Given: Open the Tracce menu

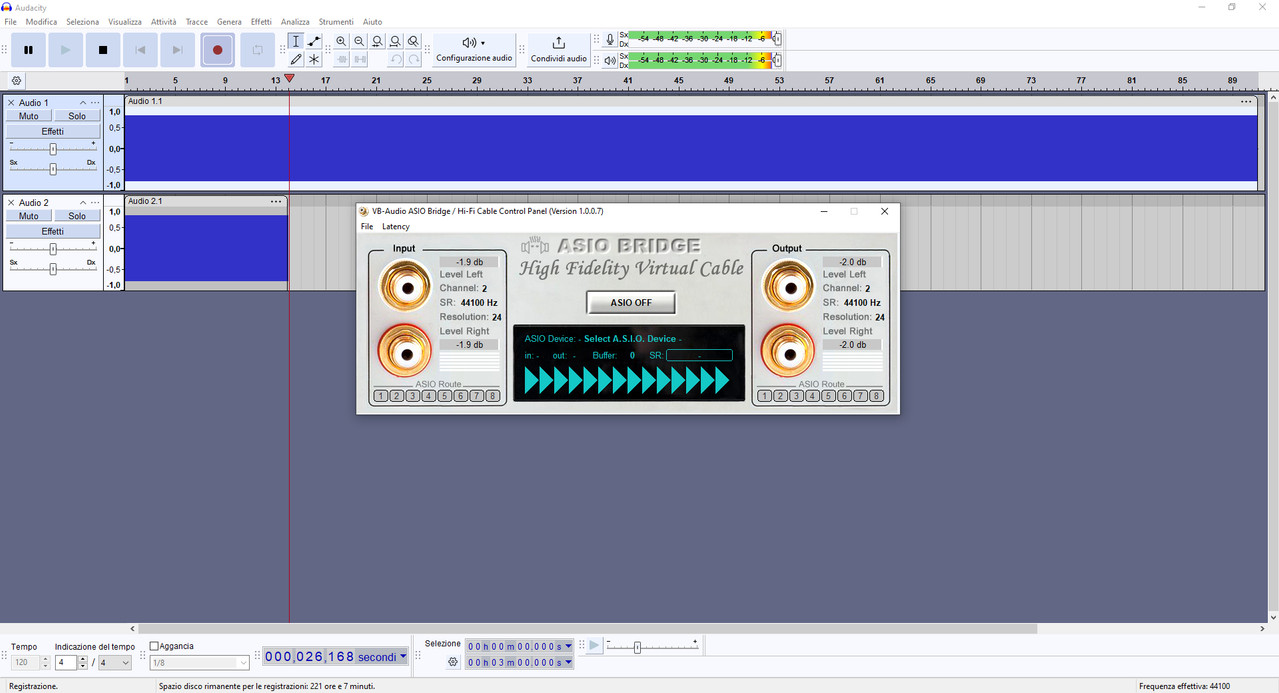Looking at the screenshot, I should click(197, 22).
